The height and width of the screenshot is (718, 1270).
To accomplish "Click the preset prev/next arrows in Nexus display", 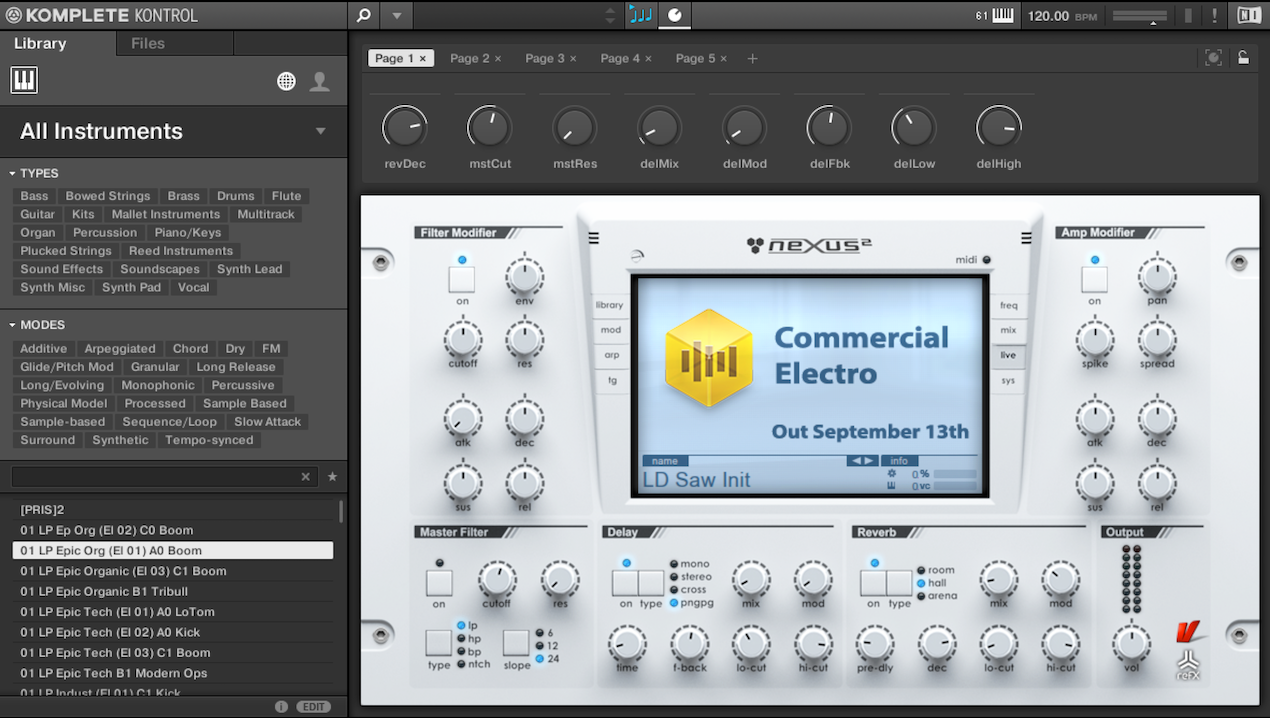I will (x=862, y=461).
